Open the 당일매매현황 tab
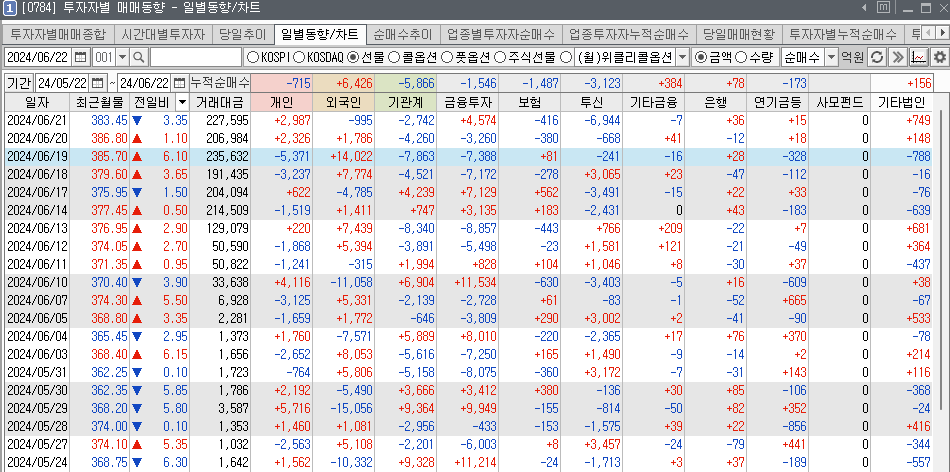 click(737, 34)
